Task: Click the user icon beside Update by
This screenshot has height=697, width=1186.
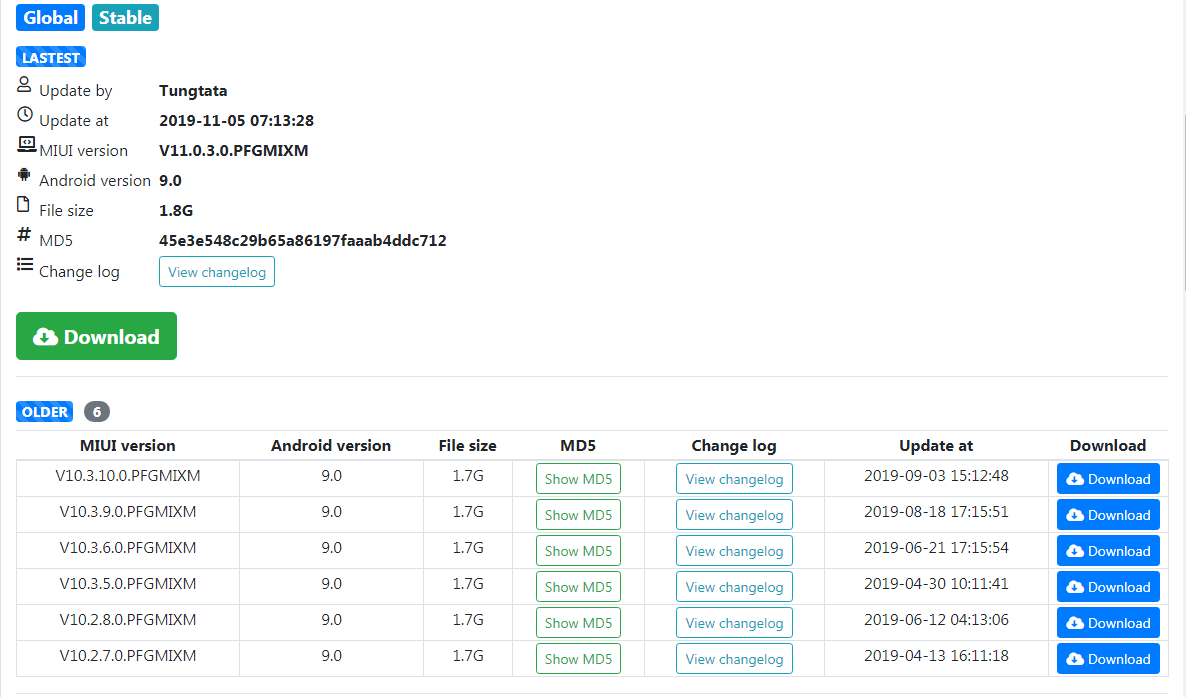Action: pyautogui.click(x=24, y=84)
